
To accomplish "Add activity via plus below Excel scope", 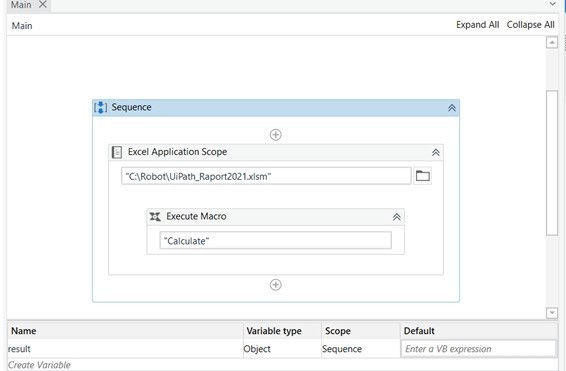I will (276, 285).
